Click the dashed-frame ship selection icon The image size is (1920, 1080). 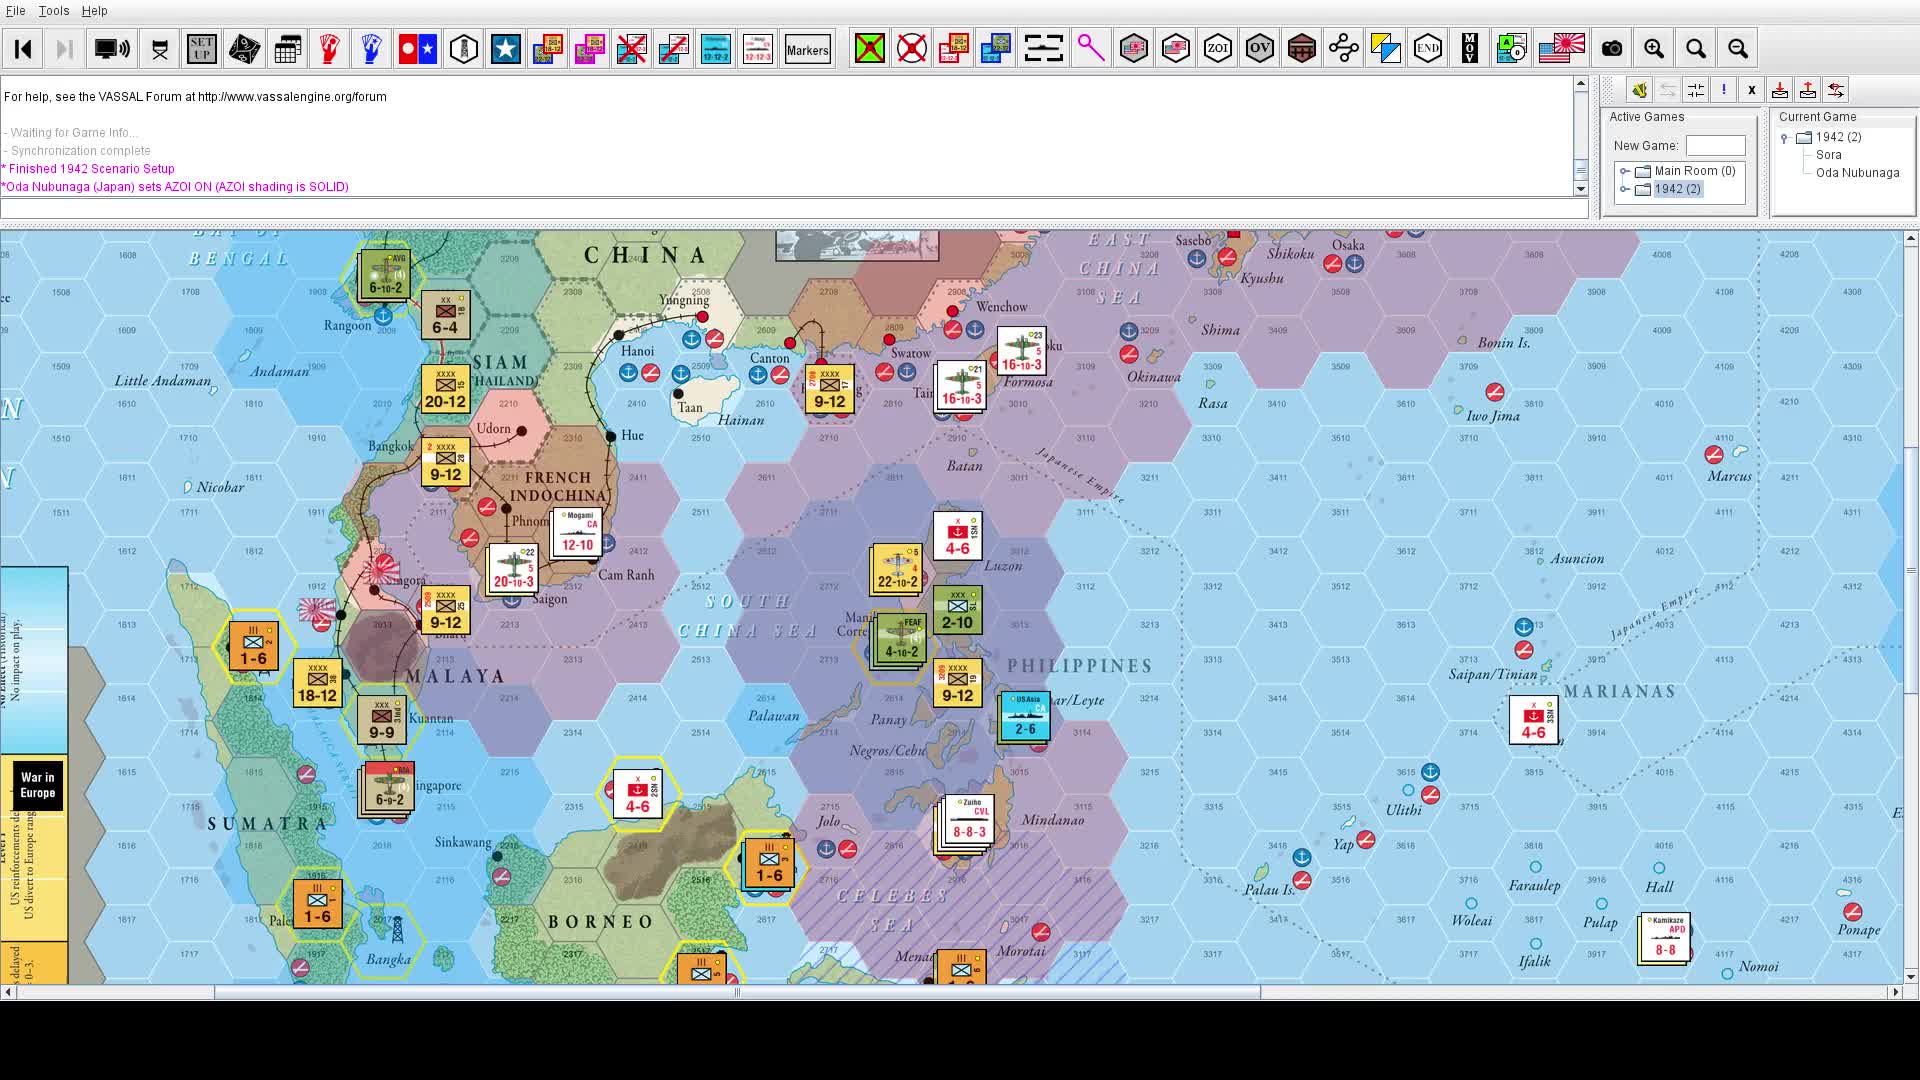pyautogui.click(x=1043, y=49)
